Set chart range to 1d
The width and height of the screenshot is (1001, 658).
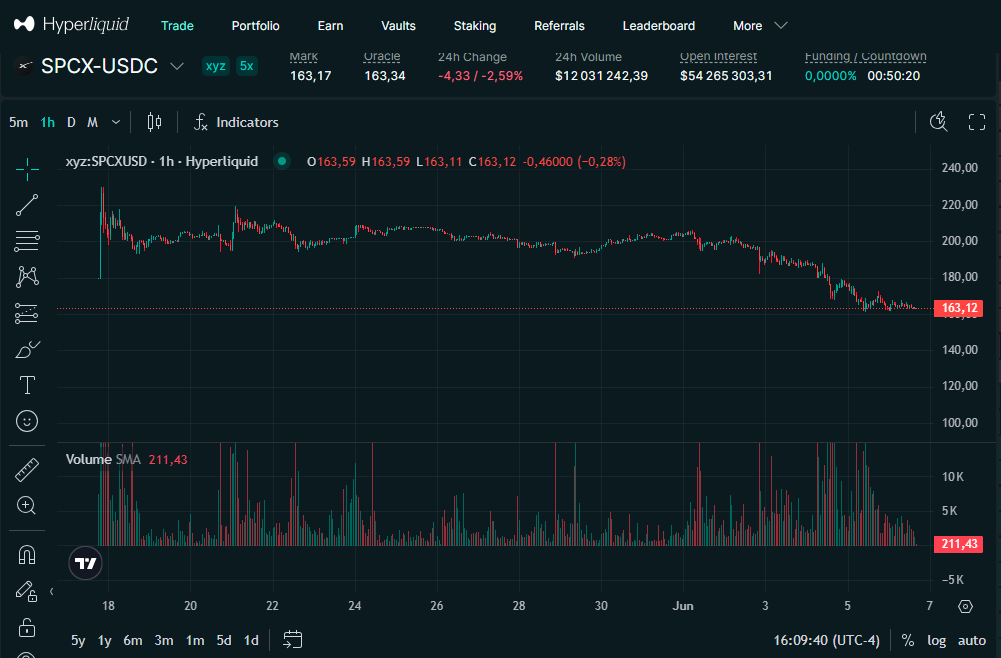point(252,640)
